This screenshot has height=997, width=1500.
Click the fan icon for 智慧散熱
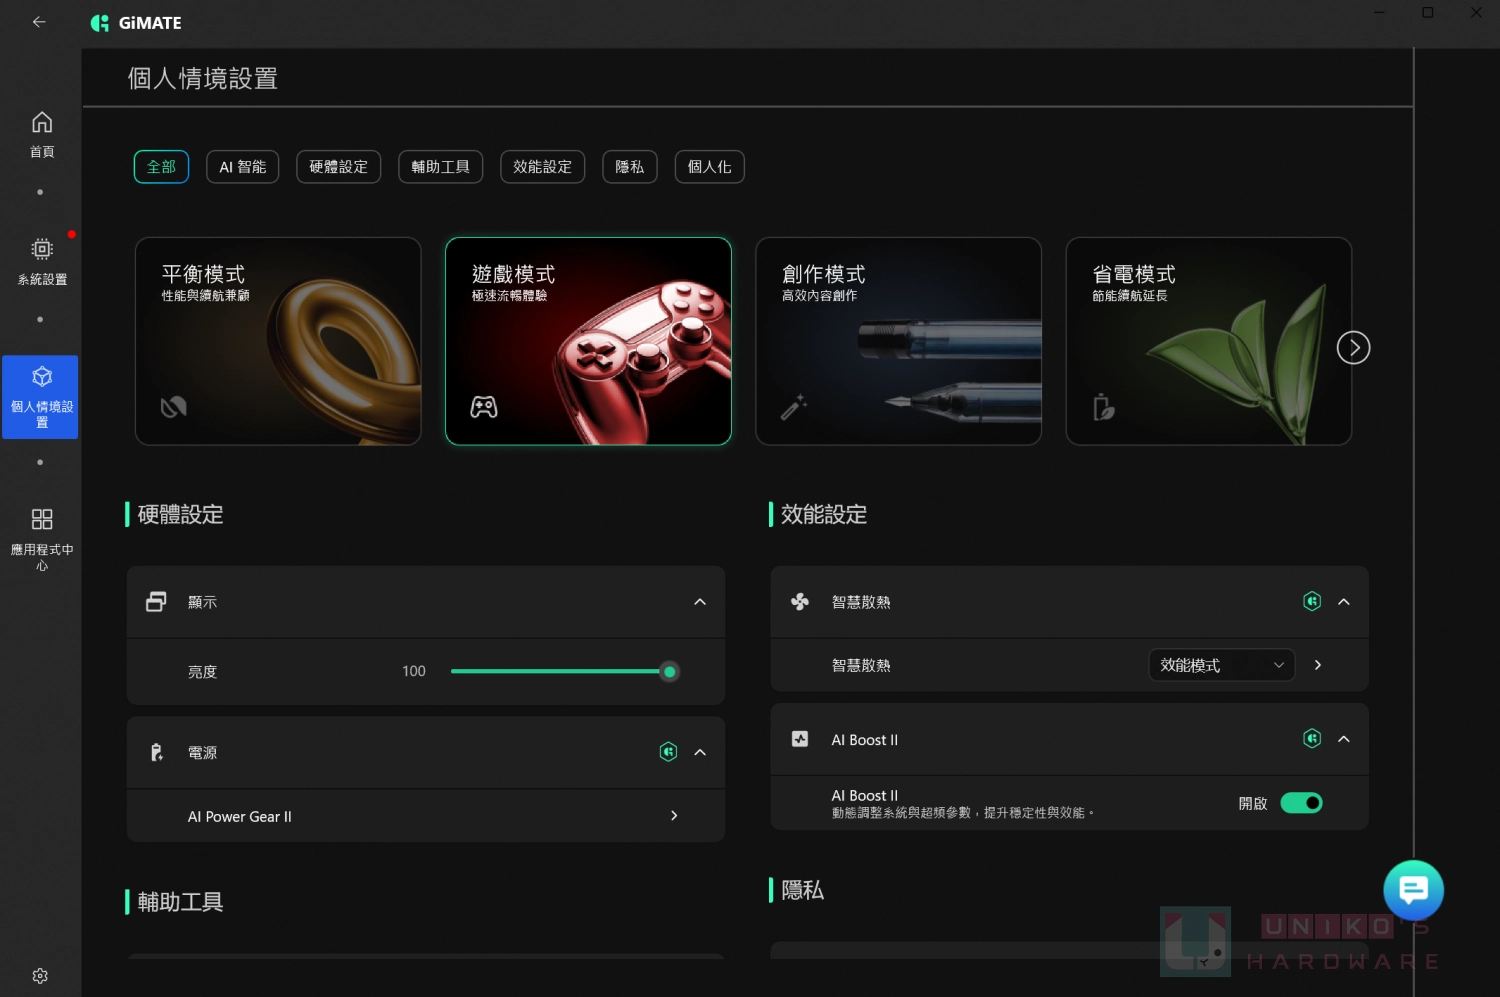tap(800, 602)
